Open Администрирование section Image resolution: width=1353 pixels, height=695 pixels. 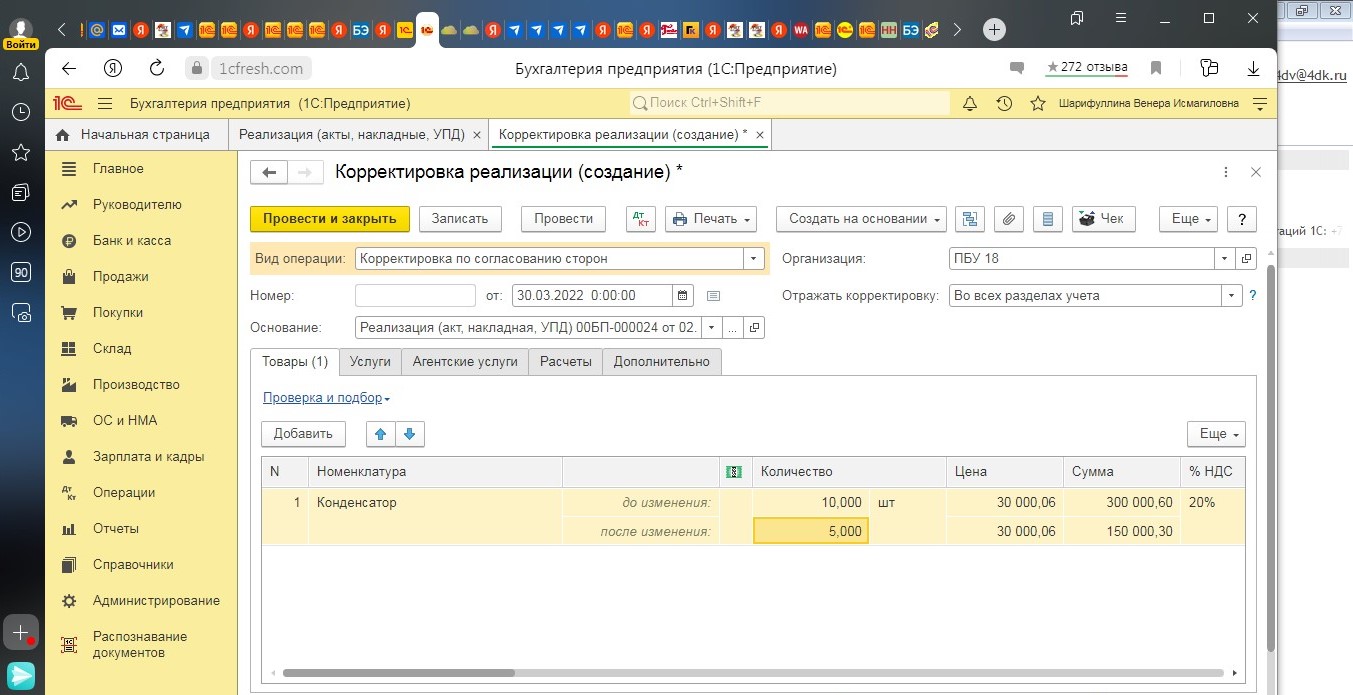coord(156,601)
